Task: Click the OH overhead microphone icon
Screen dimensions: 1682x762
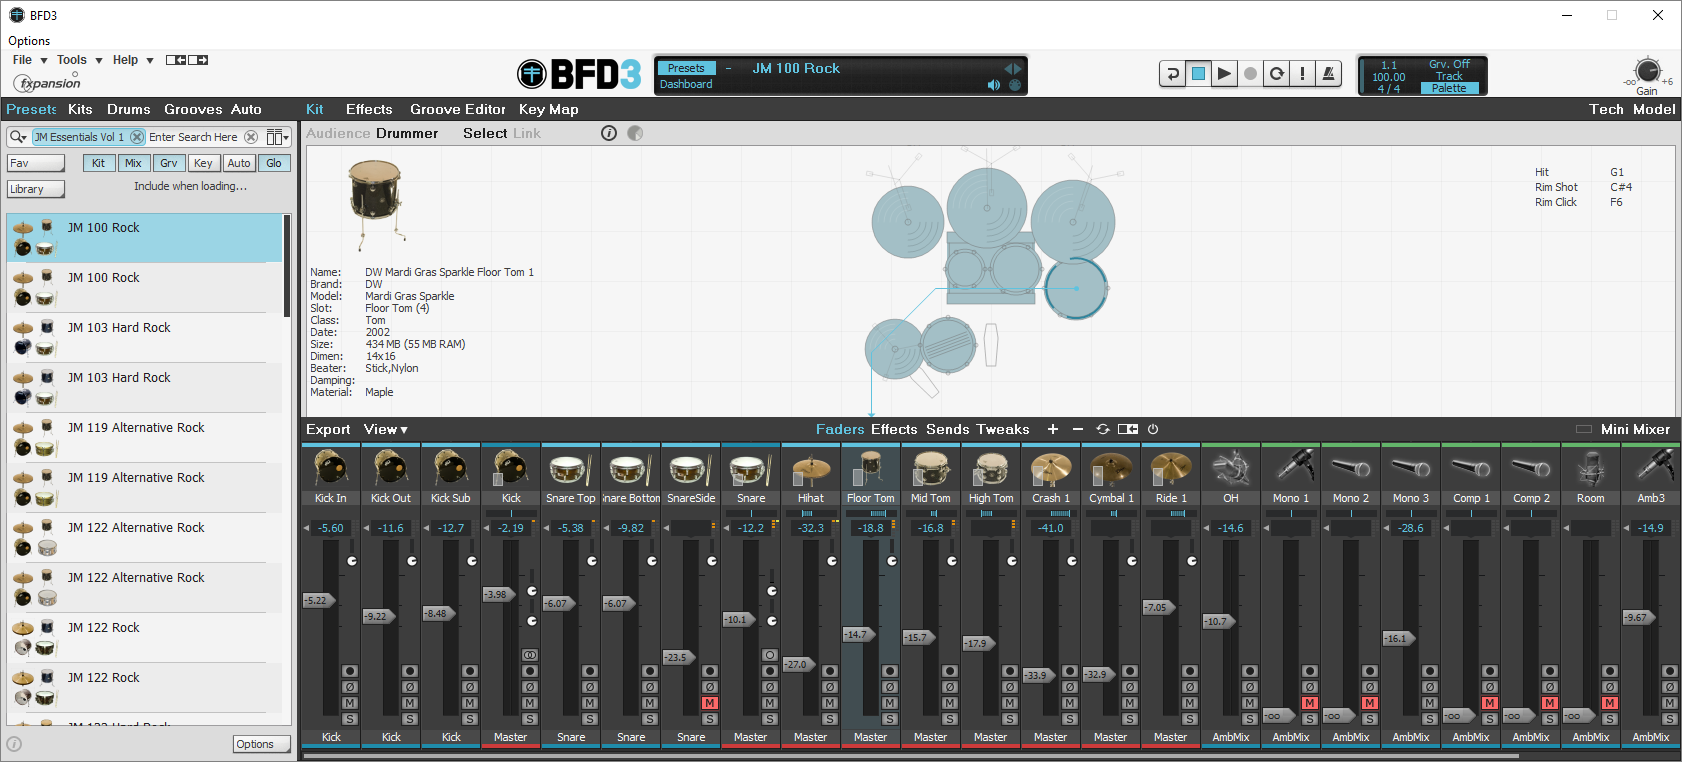Action: click(1231, 468)
